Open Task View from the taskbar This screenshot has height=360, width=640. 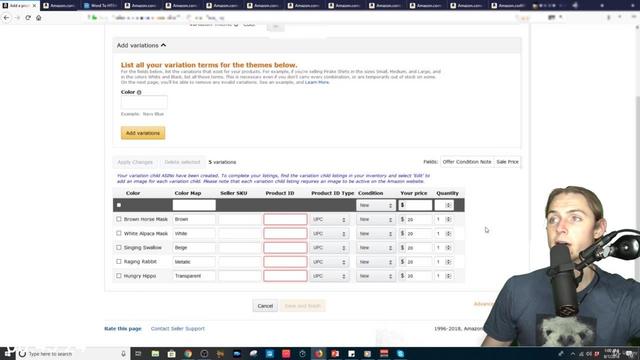(x=138, y=354)
